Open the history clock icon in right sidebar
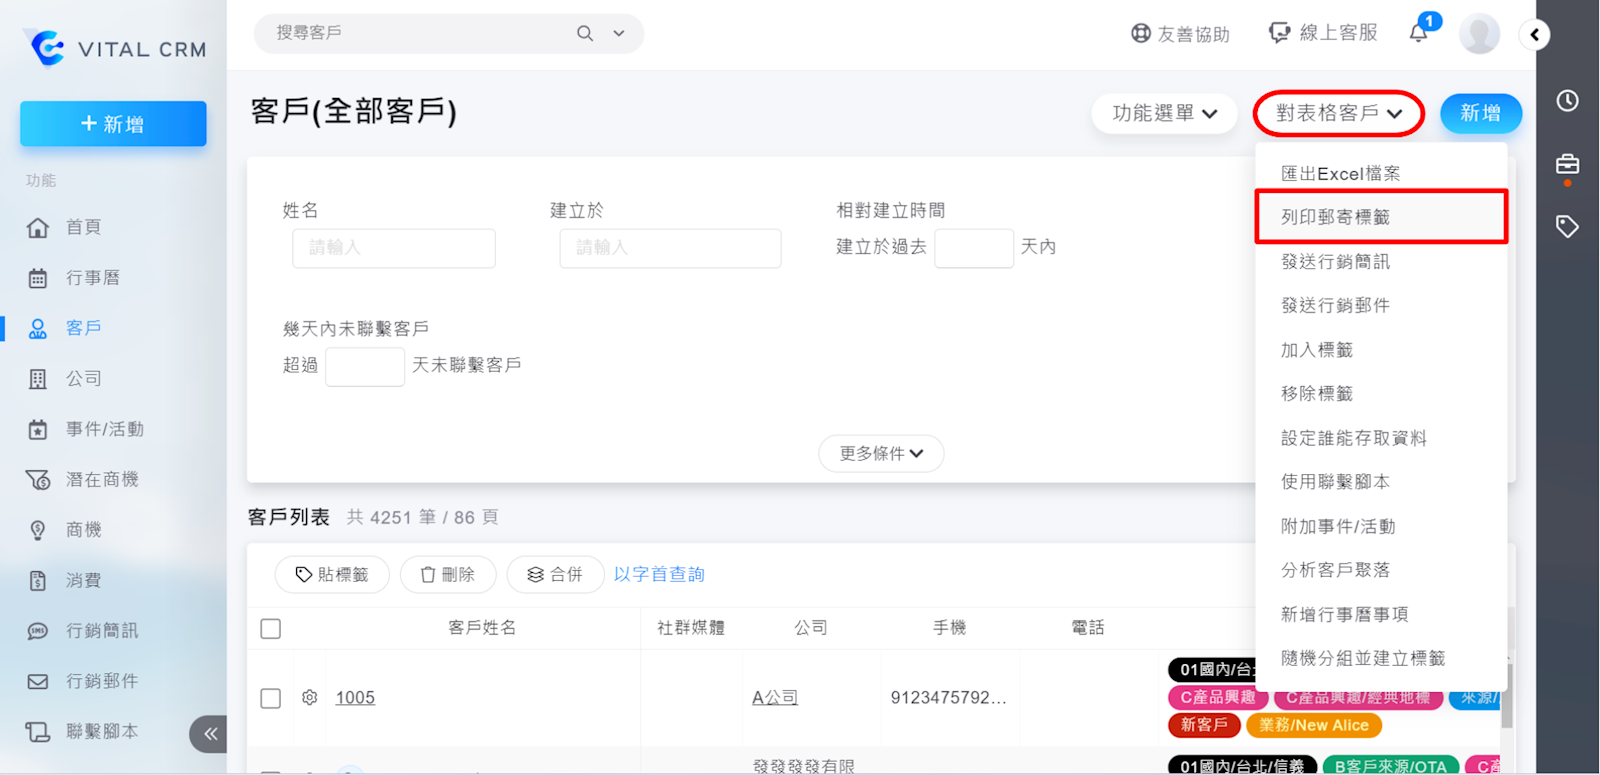 point(1567,101)
